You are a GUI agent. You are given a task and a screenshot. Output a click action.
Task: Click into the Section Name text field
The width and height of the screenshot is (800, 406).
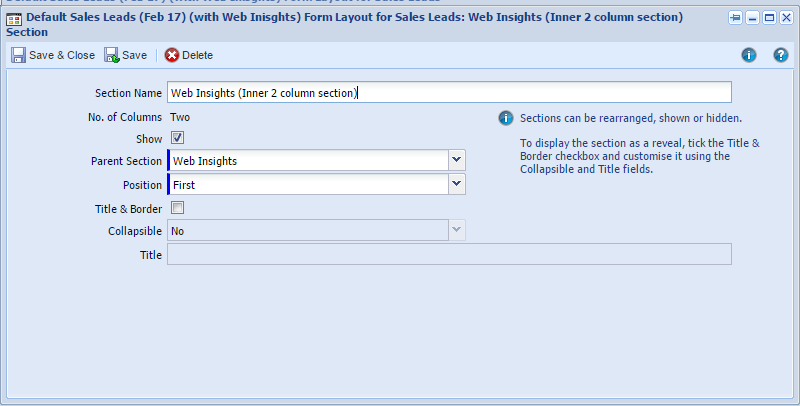pos(449,92)
